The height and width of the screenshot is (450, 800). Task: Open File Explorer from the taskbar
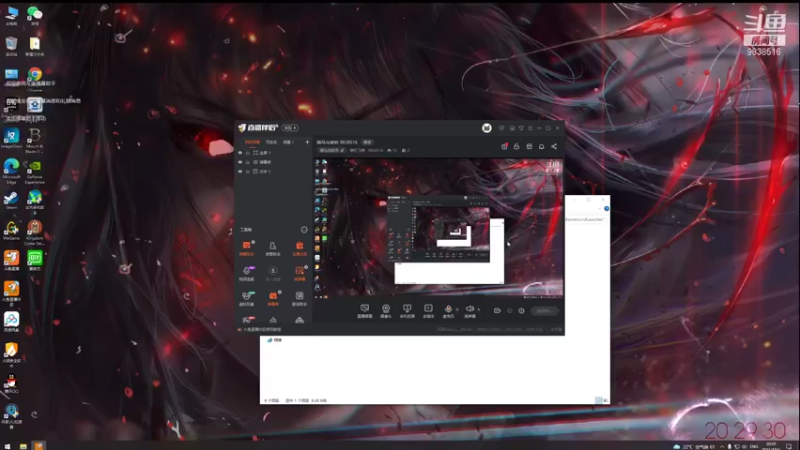pyautogui.click(x=23, y=446)
